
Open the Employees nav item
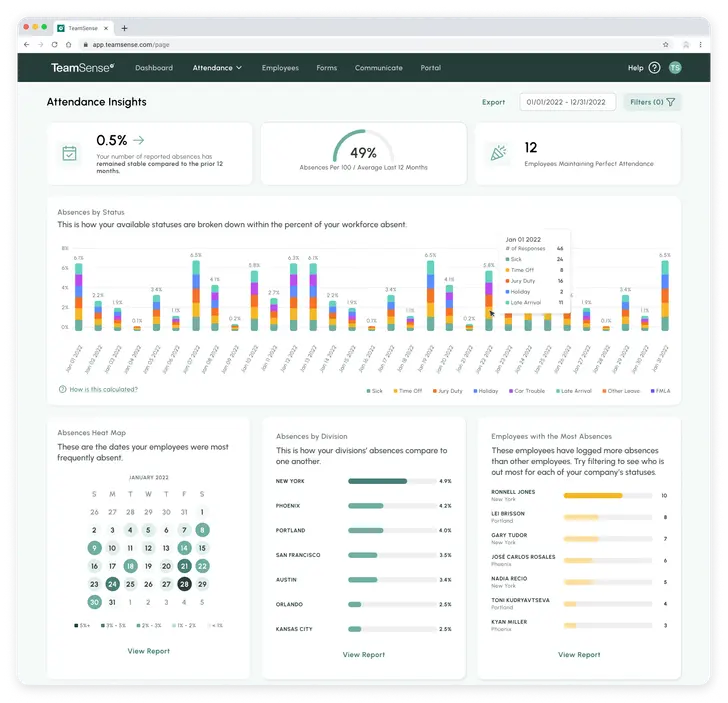coord(280,68)
